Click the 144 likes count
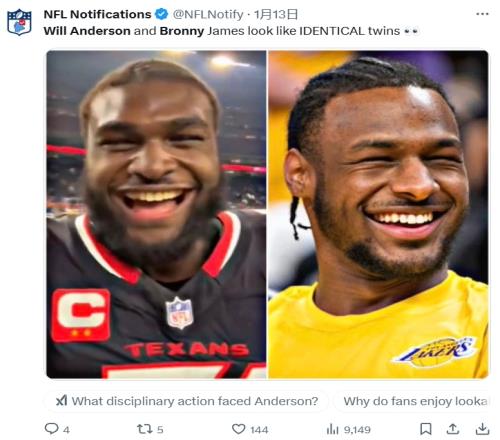This screenshot has height=440, width=500. pos(259,430)
